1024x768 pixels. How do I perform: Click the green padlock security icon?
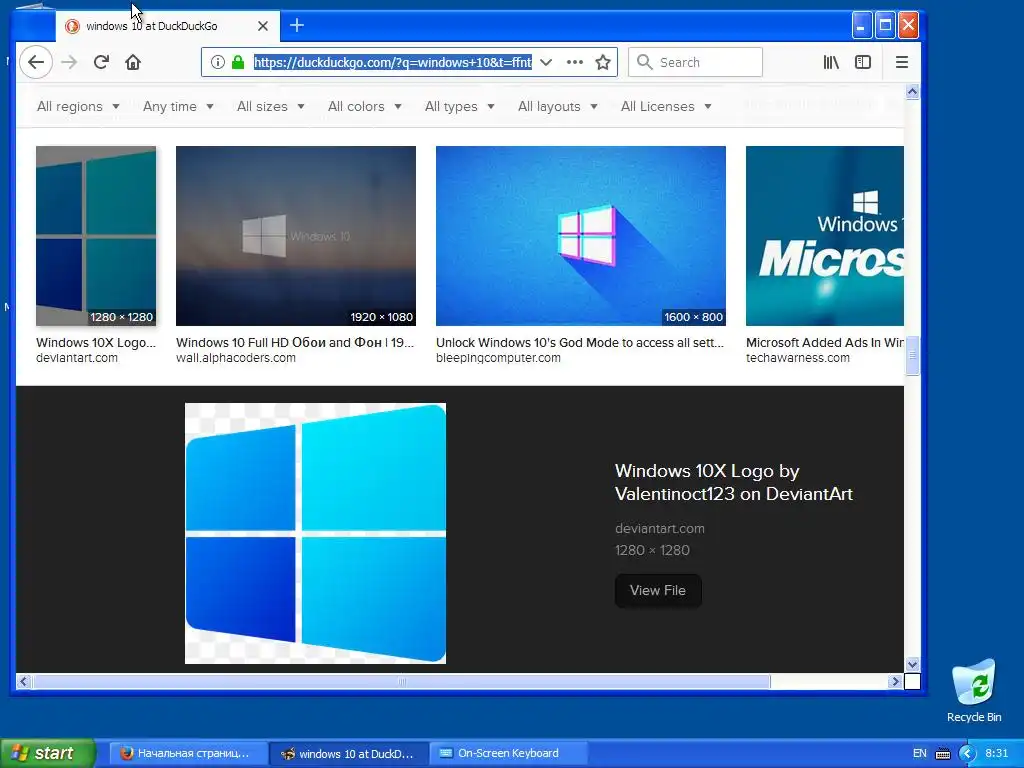[x=238, y=62]
